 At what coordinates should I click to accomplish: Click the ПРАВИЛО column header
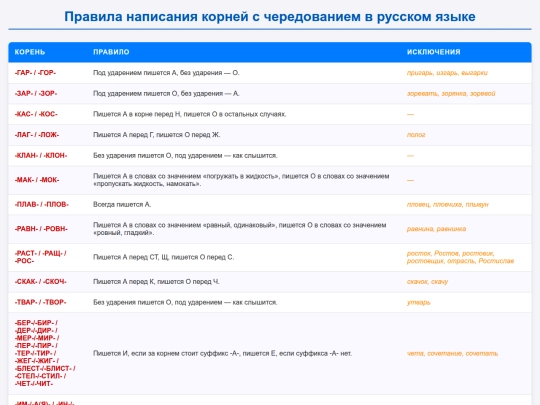point(111,52)
